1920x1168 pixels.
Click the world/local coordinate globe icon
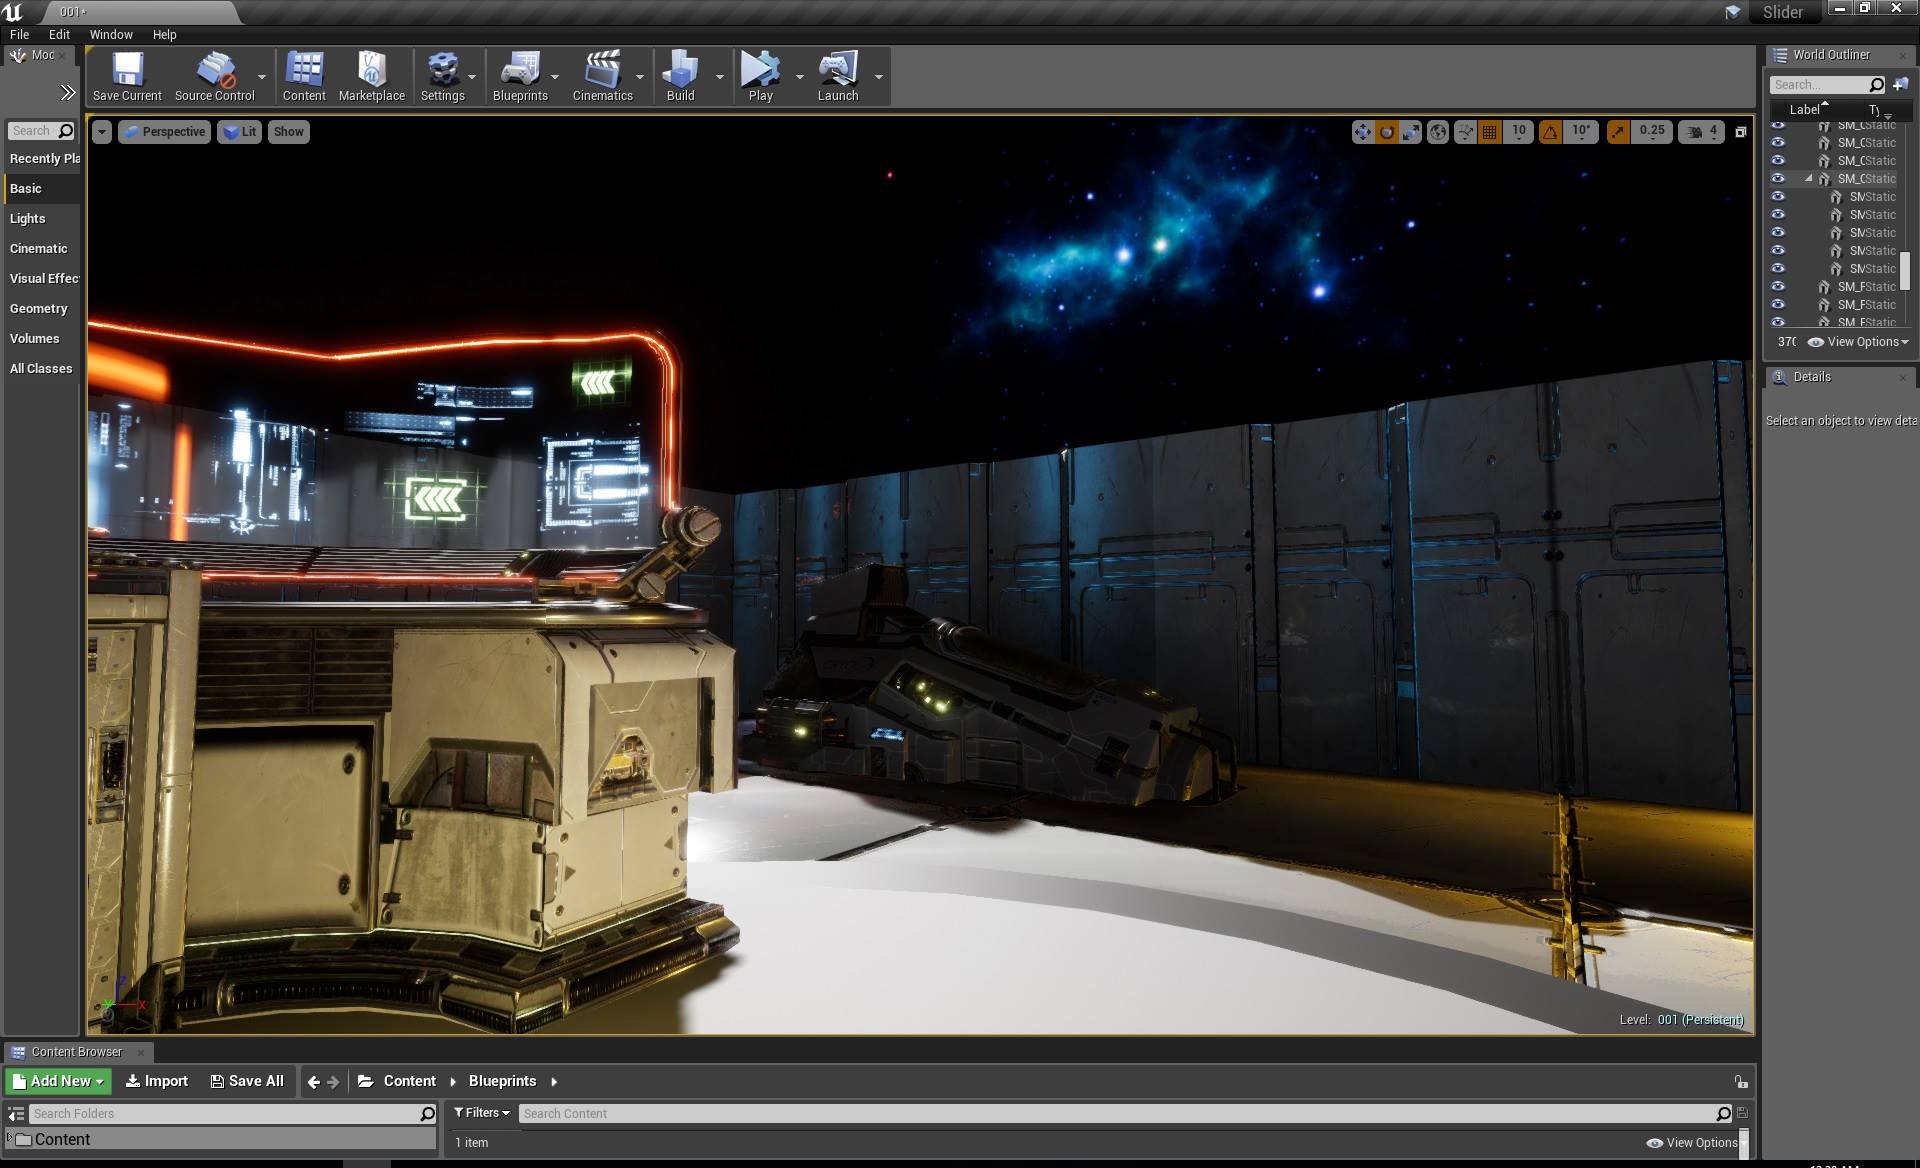[1437, 132]
